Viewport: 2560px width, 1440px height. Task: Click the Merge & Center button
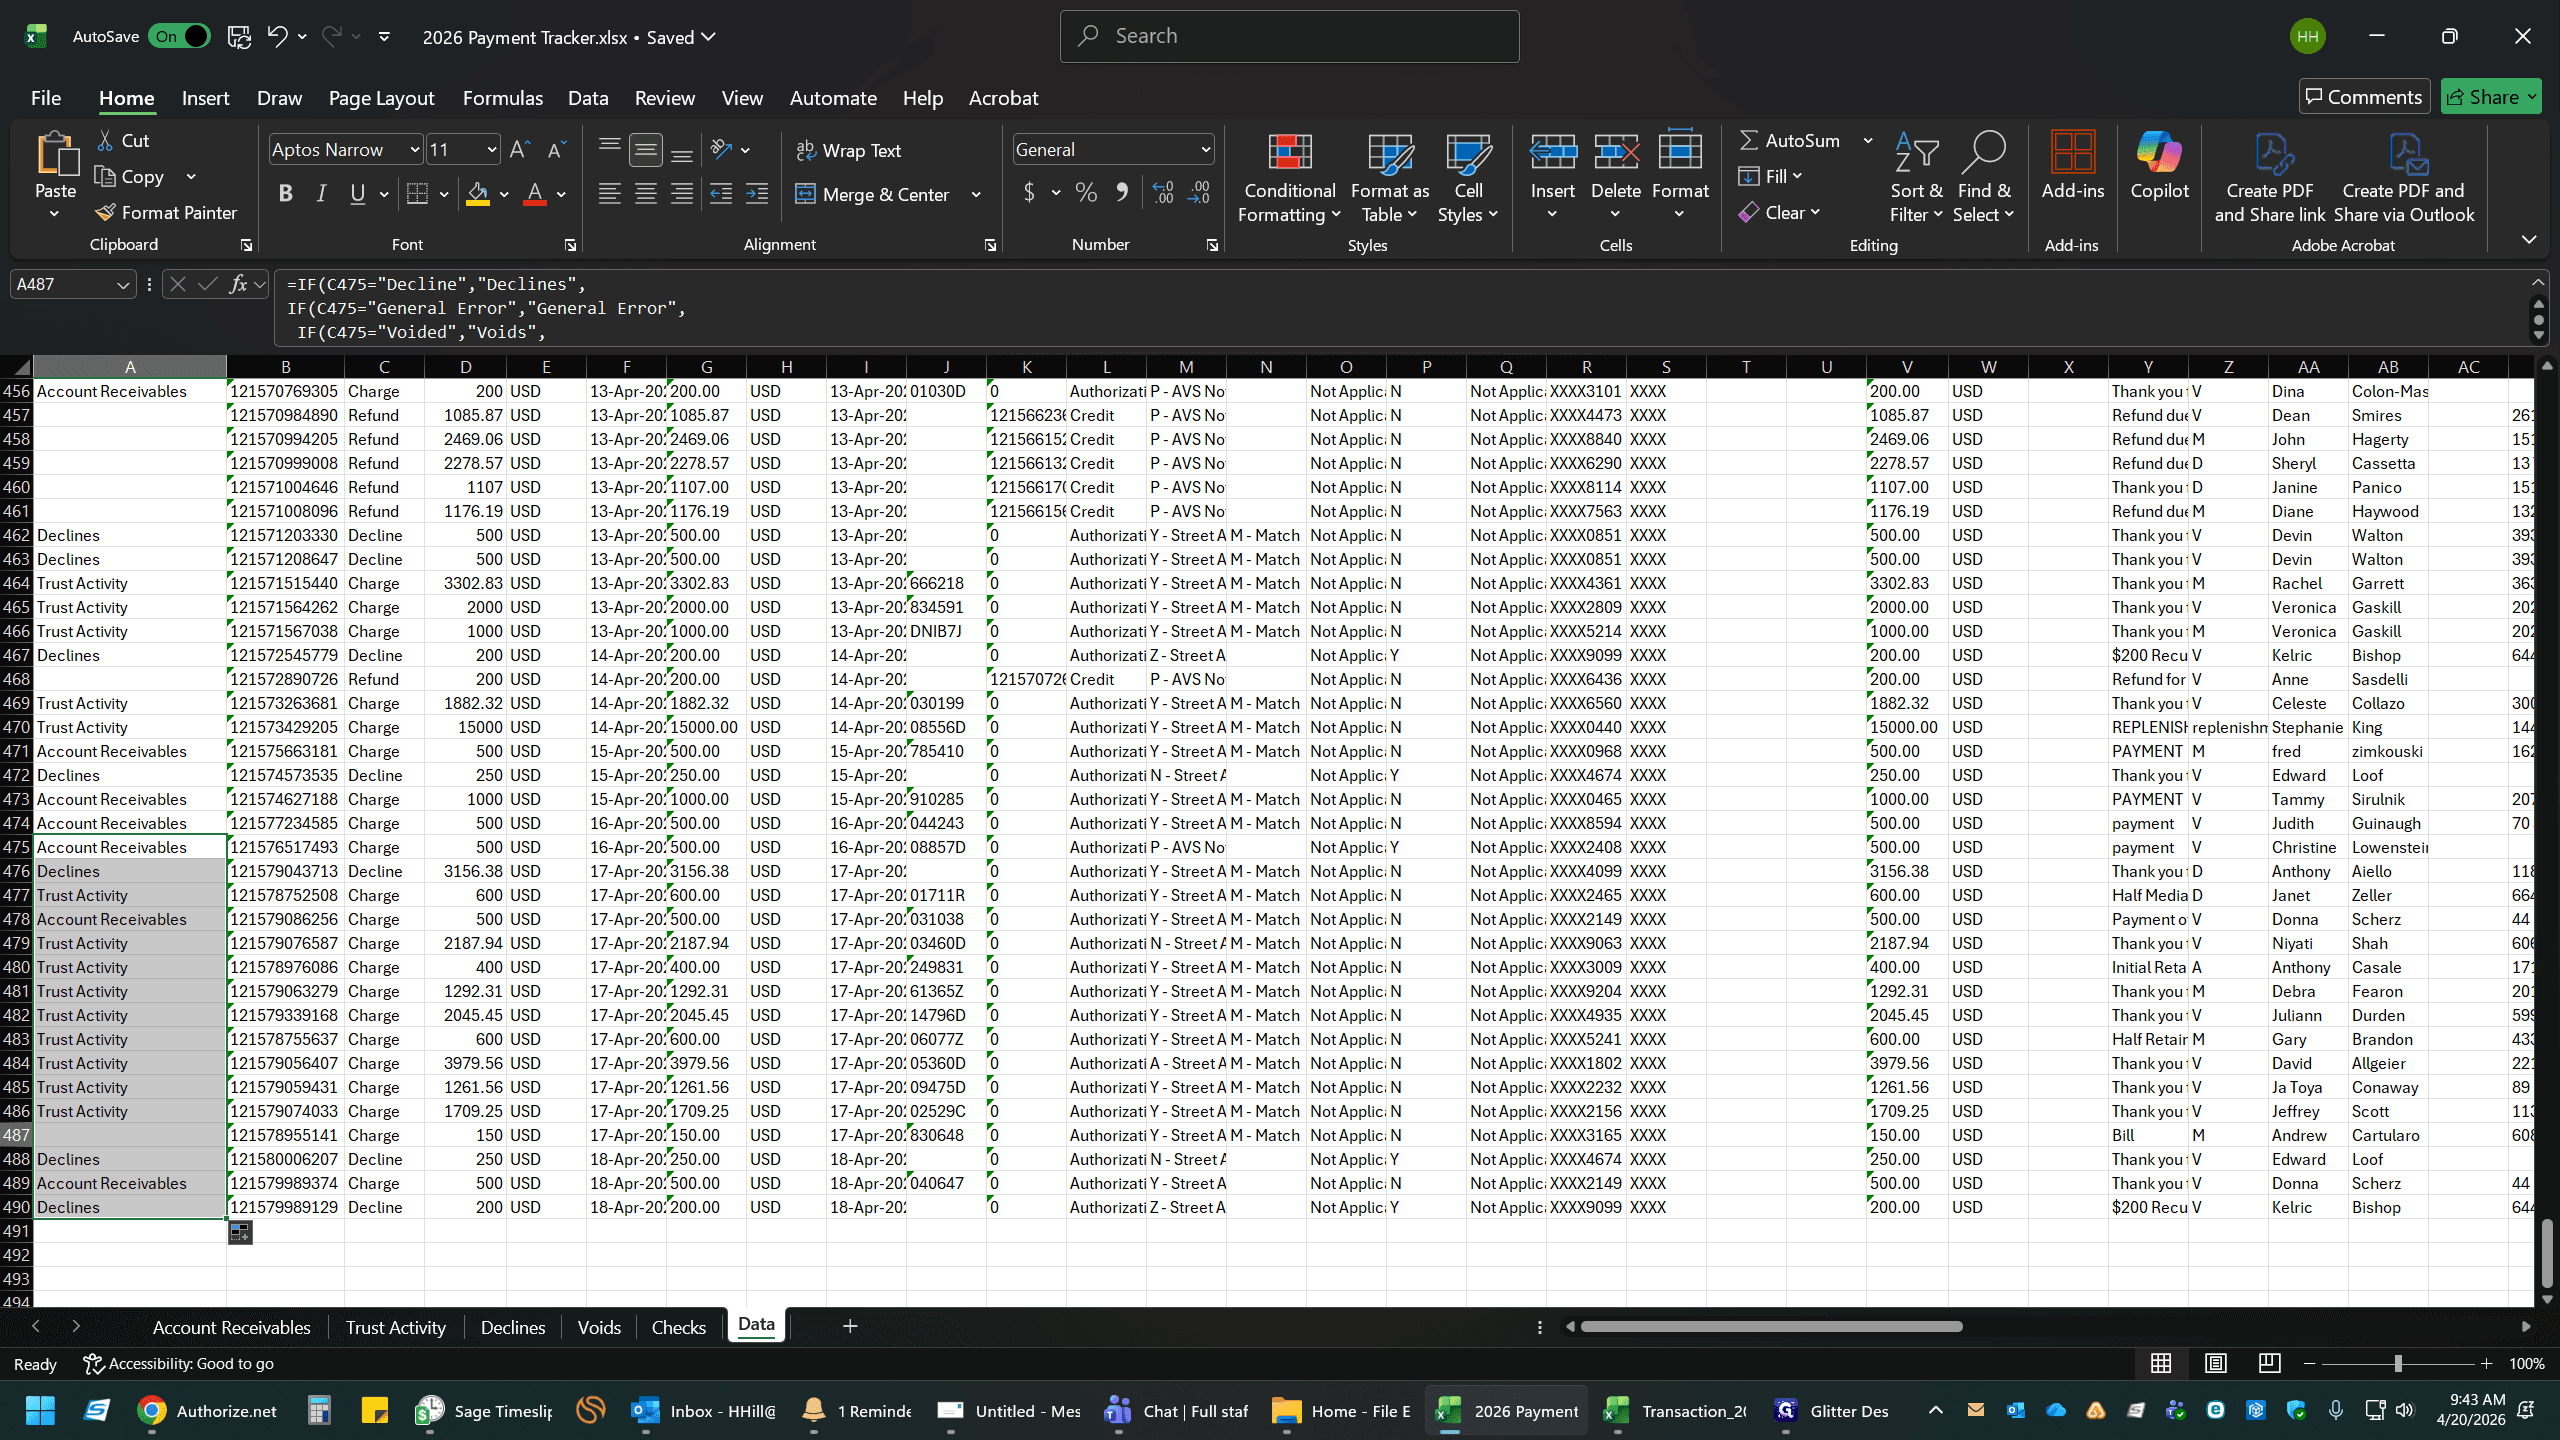872,194
